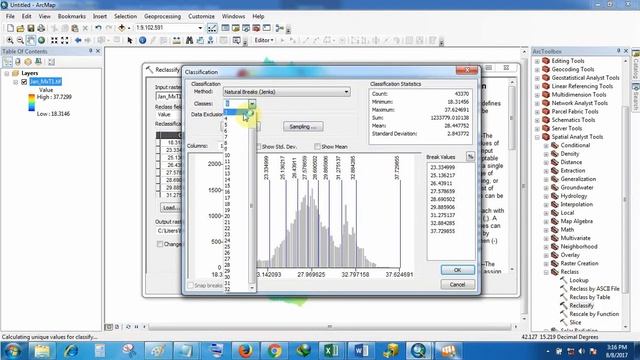Select the Reclassify tool in ArcToolbox
Image resolution: width=640 pixels, height=360 pixels.
(581, 306)
